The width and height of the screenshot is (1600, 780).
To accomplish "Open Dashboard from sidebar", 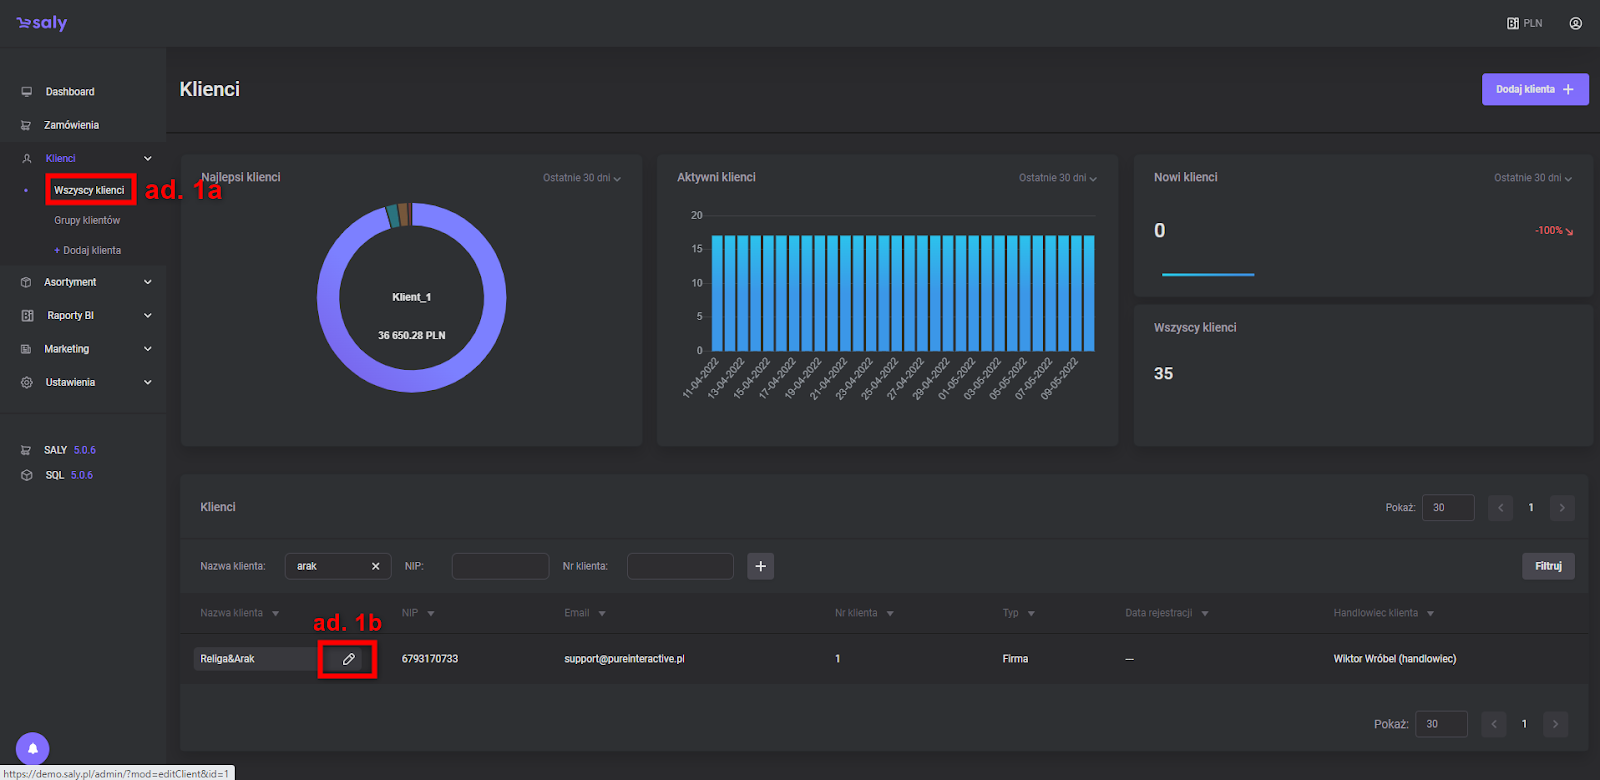I will tap(70, 92).
